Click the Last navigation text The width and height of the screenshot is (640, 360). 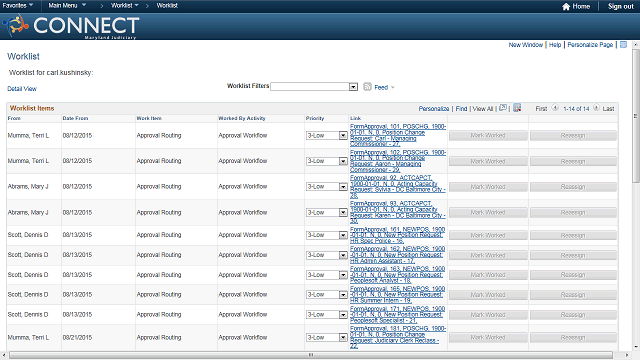click(x=608, y=109)
